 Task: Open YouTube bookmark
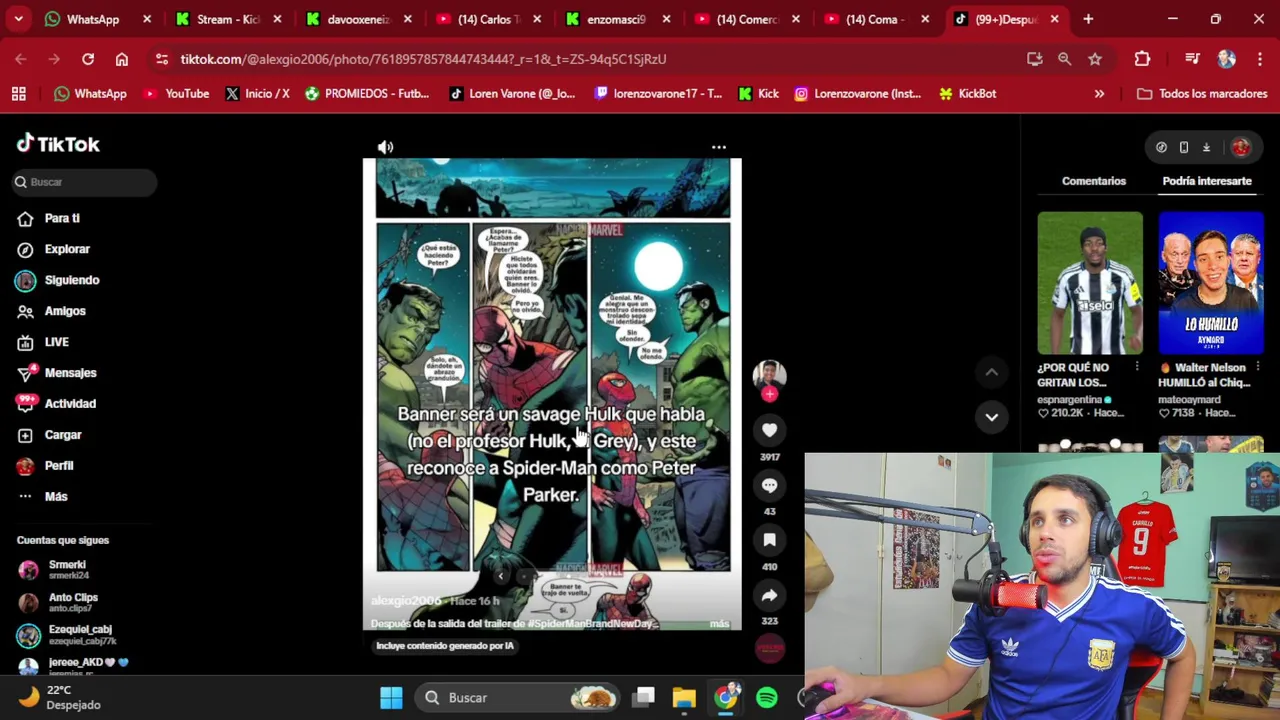177,94
